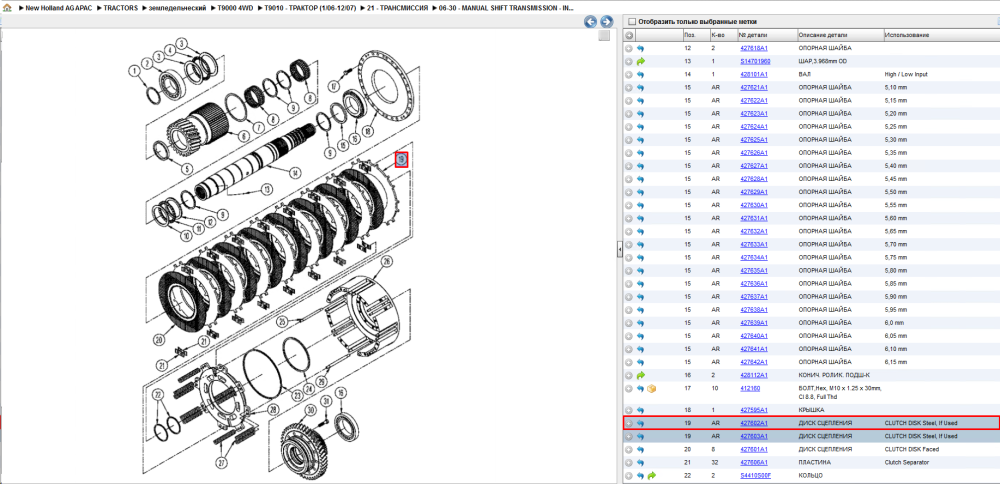Open 'T9010 - ТРАКТОР (1/06-12/07)' breadcrumb
Image resolution: width=1000 pixels, height=484 pixels.
310,8
